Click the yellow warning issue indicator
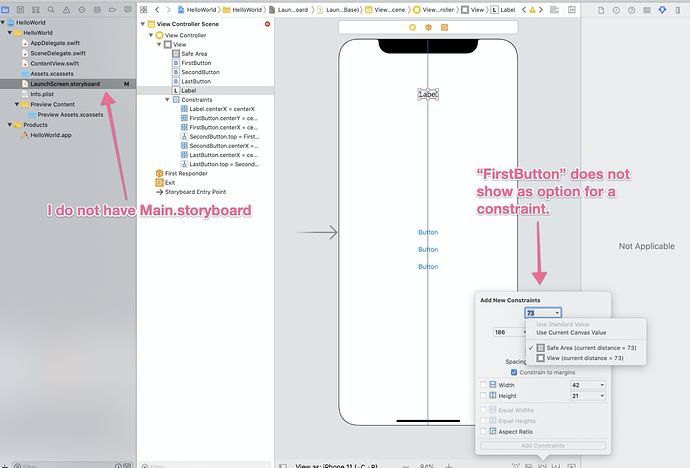The image size is (690, 468). click(532, 9)
